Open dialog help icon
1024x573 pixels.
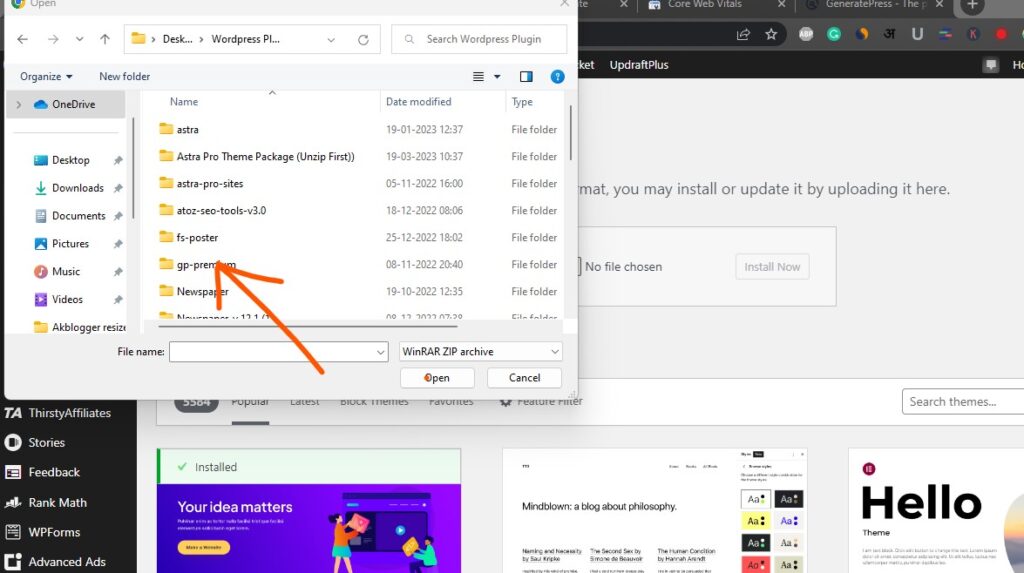(x=557, y=76)
